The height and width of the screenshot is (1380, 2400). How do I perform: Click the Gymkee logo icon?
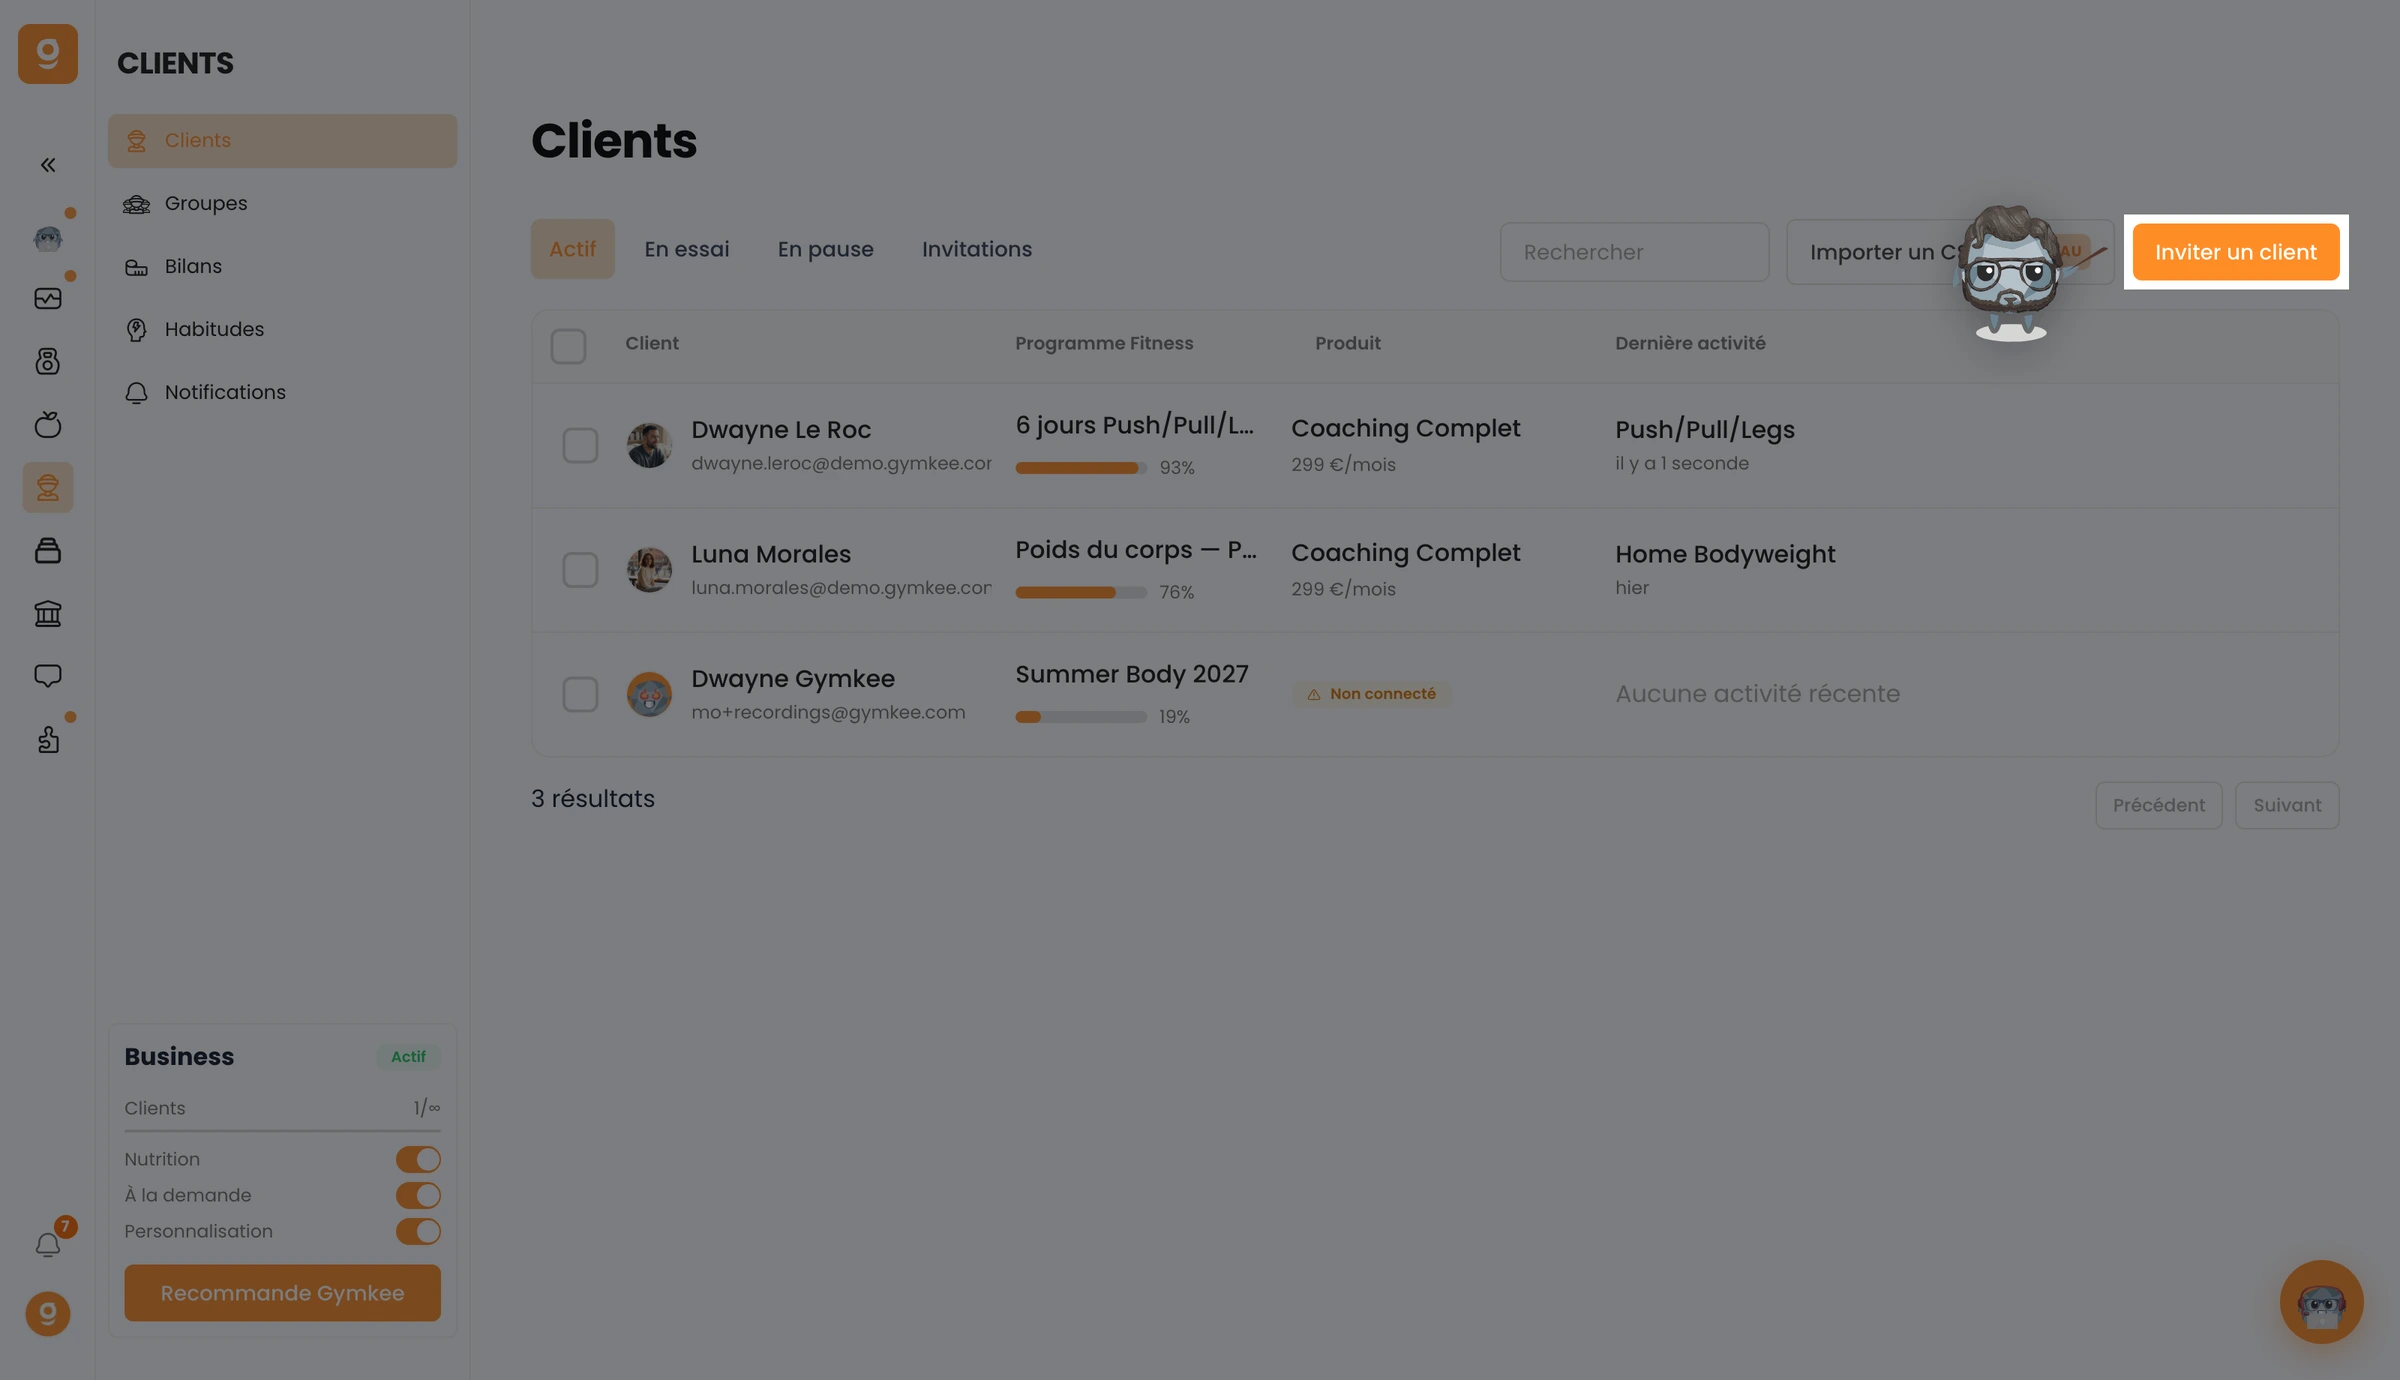(x=48, y=54)
